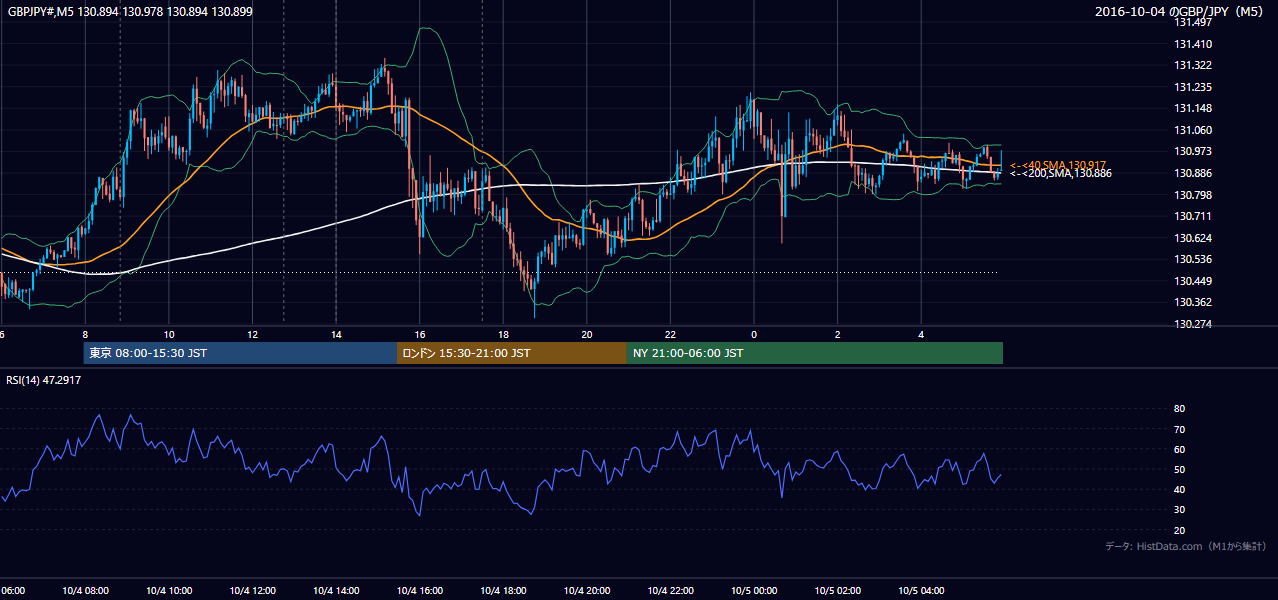The width and height of the screenshot is (1278, 600).
Task: Click the 130.449 price axis label
Action: 1193,281
